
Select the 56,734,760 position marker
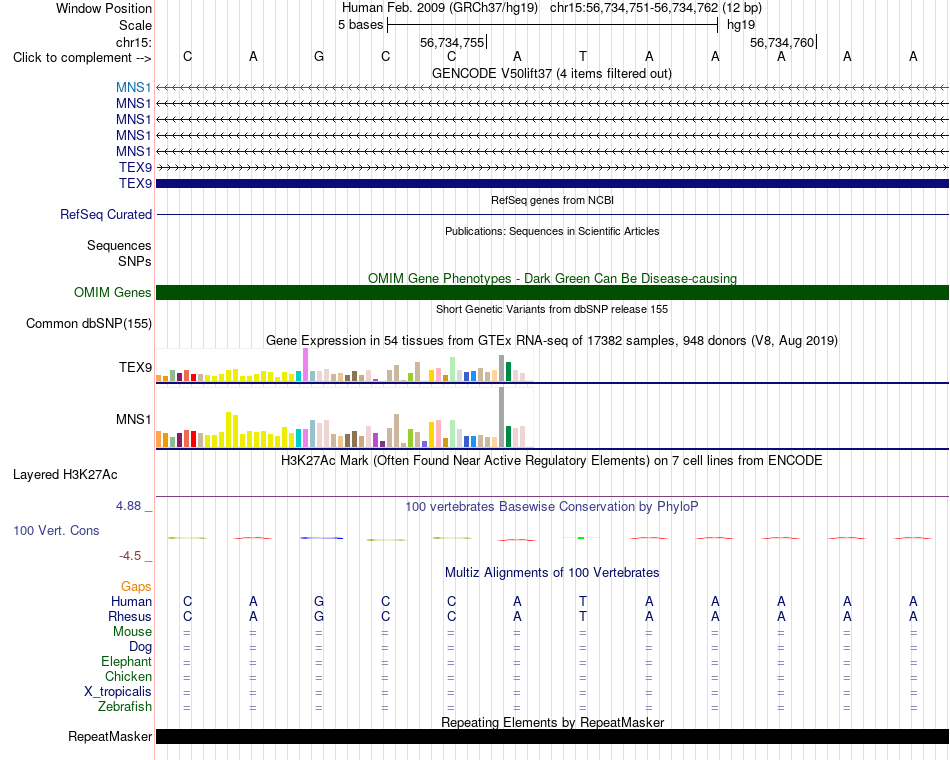(783, 42)
